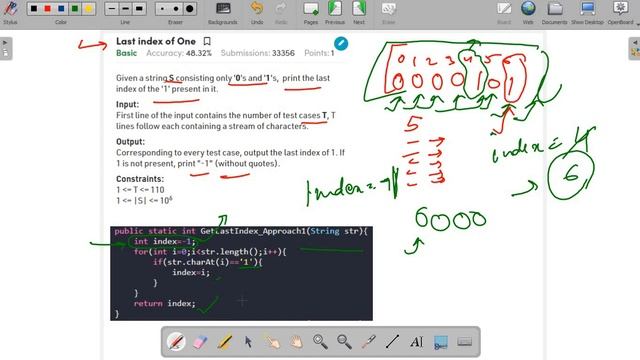The height and width of the screenshot is (360, 640).
Task: Click the Basic difficulty label
Action: pyautogui.click(x=127, y=53)
